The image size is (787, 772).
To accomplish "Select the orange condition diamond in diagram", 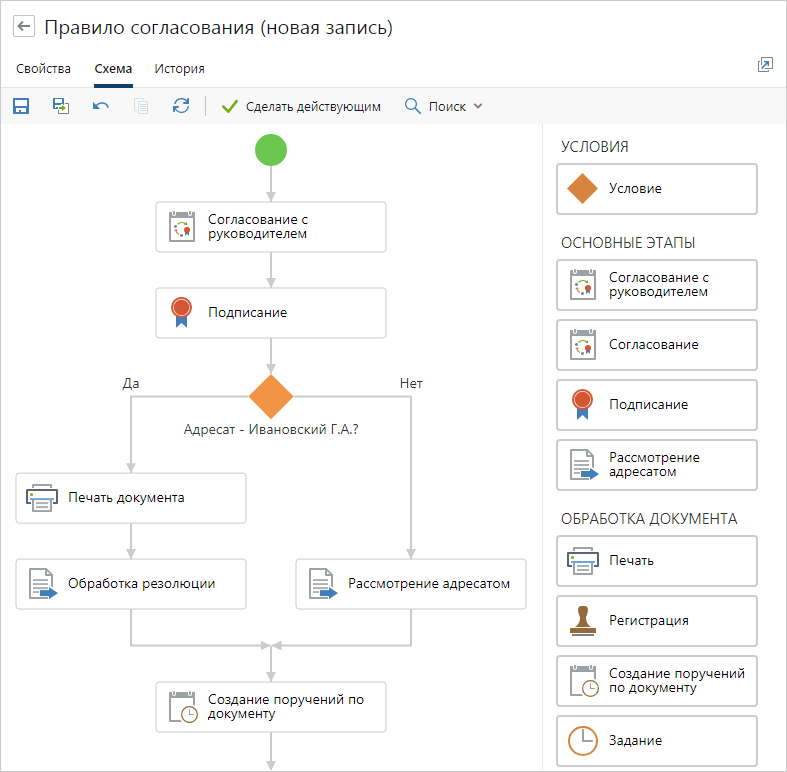I will (271, 397).
